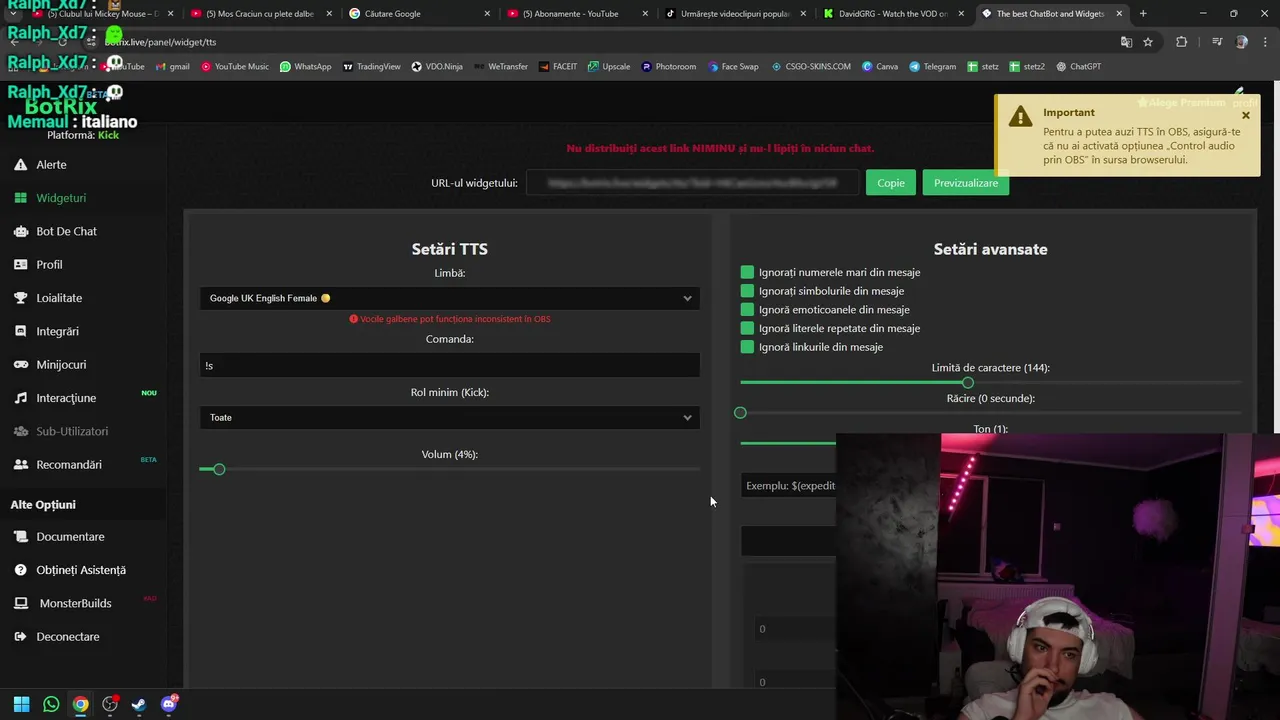Open the Face Swap bookmark
Image resolution: width=1280 pixels, height=720 pixels.
point(734,67)
